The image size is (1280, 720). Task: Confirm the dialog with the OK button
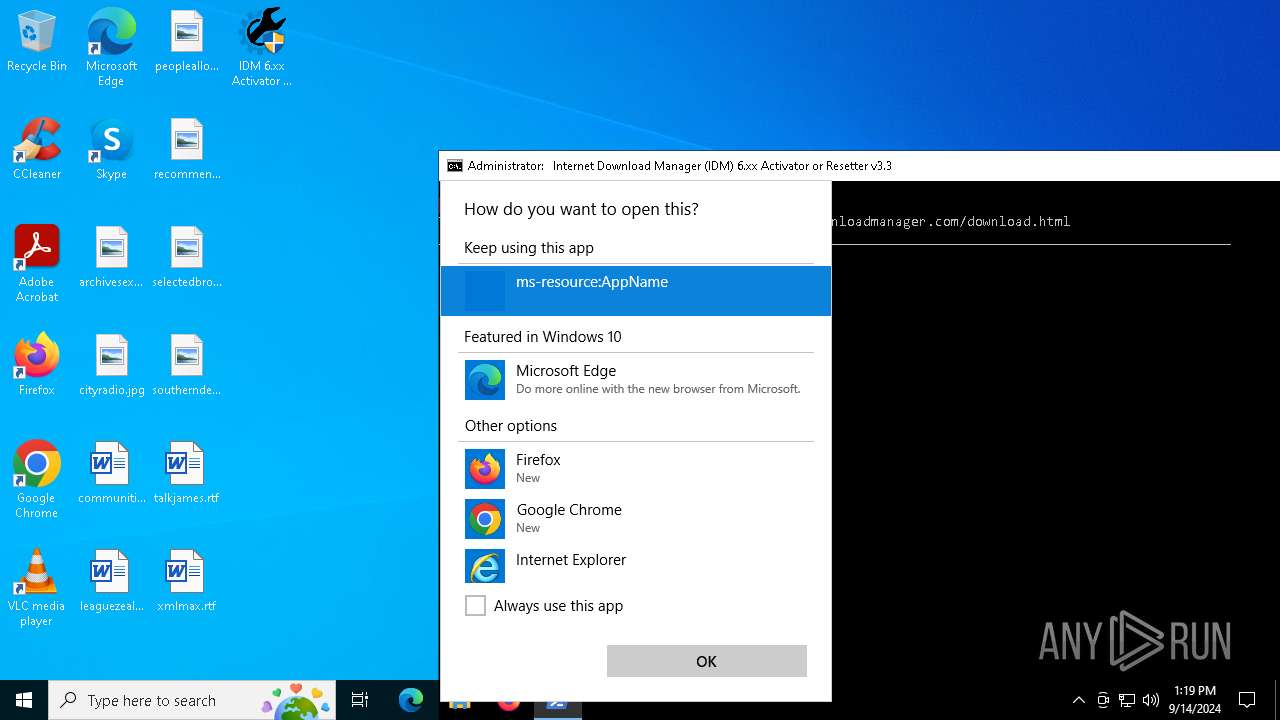point(707,661)
